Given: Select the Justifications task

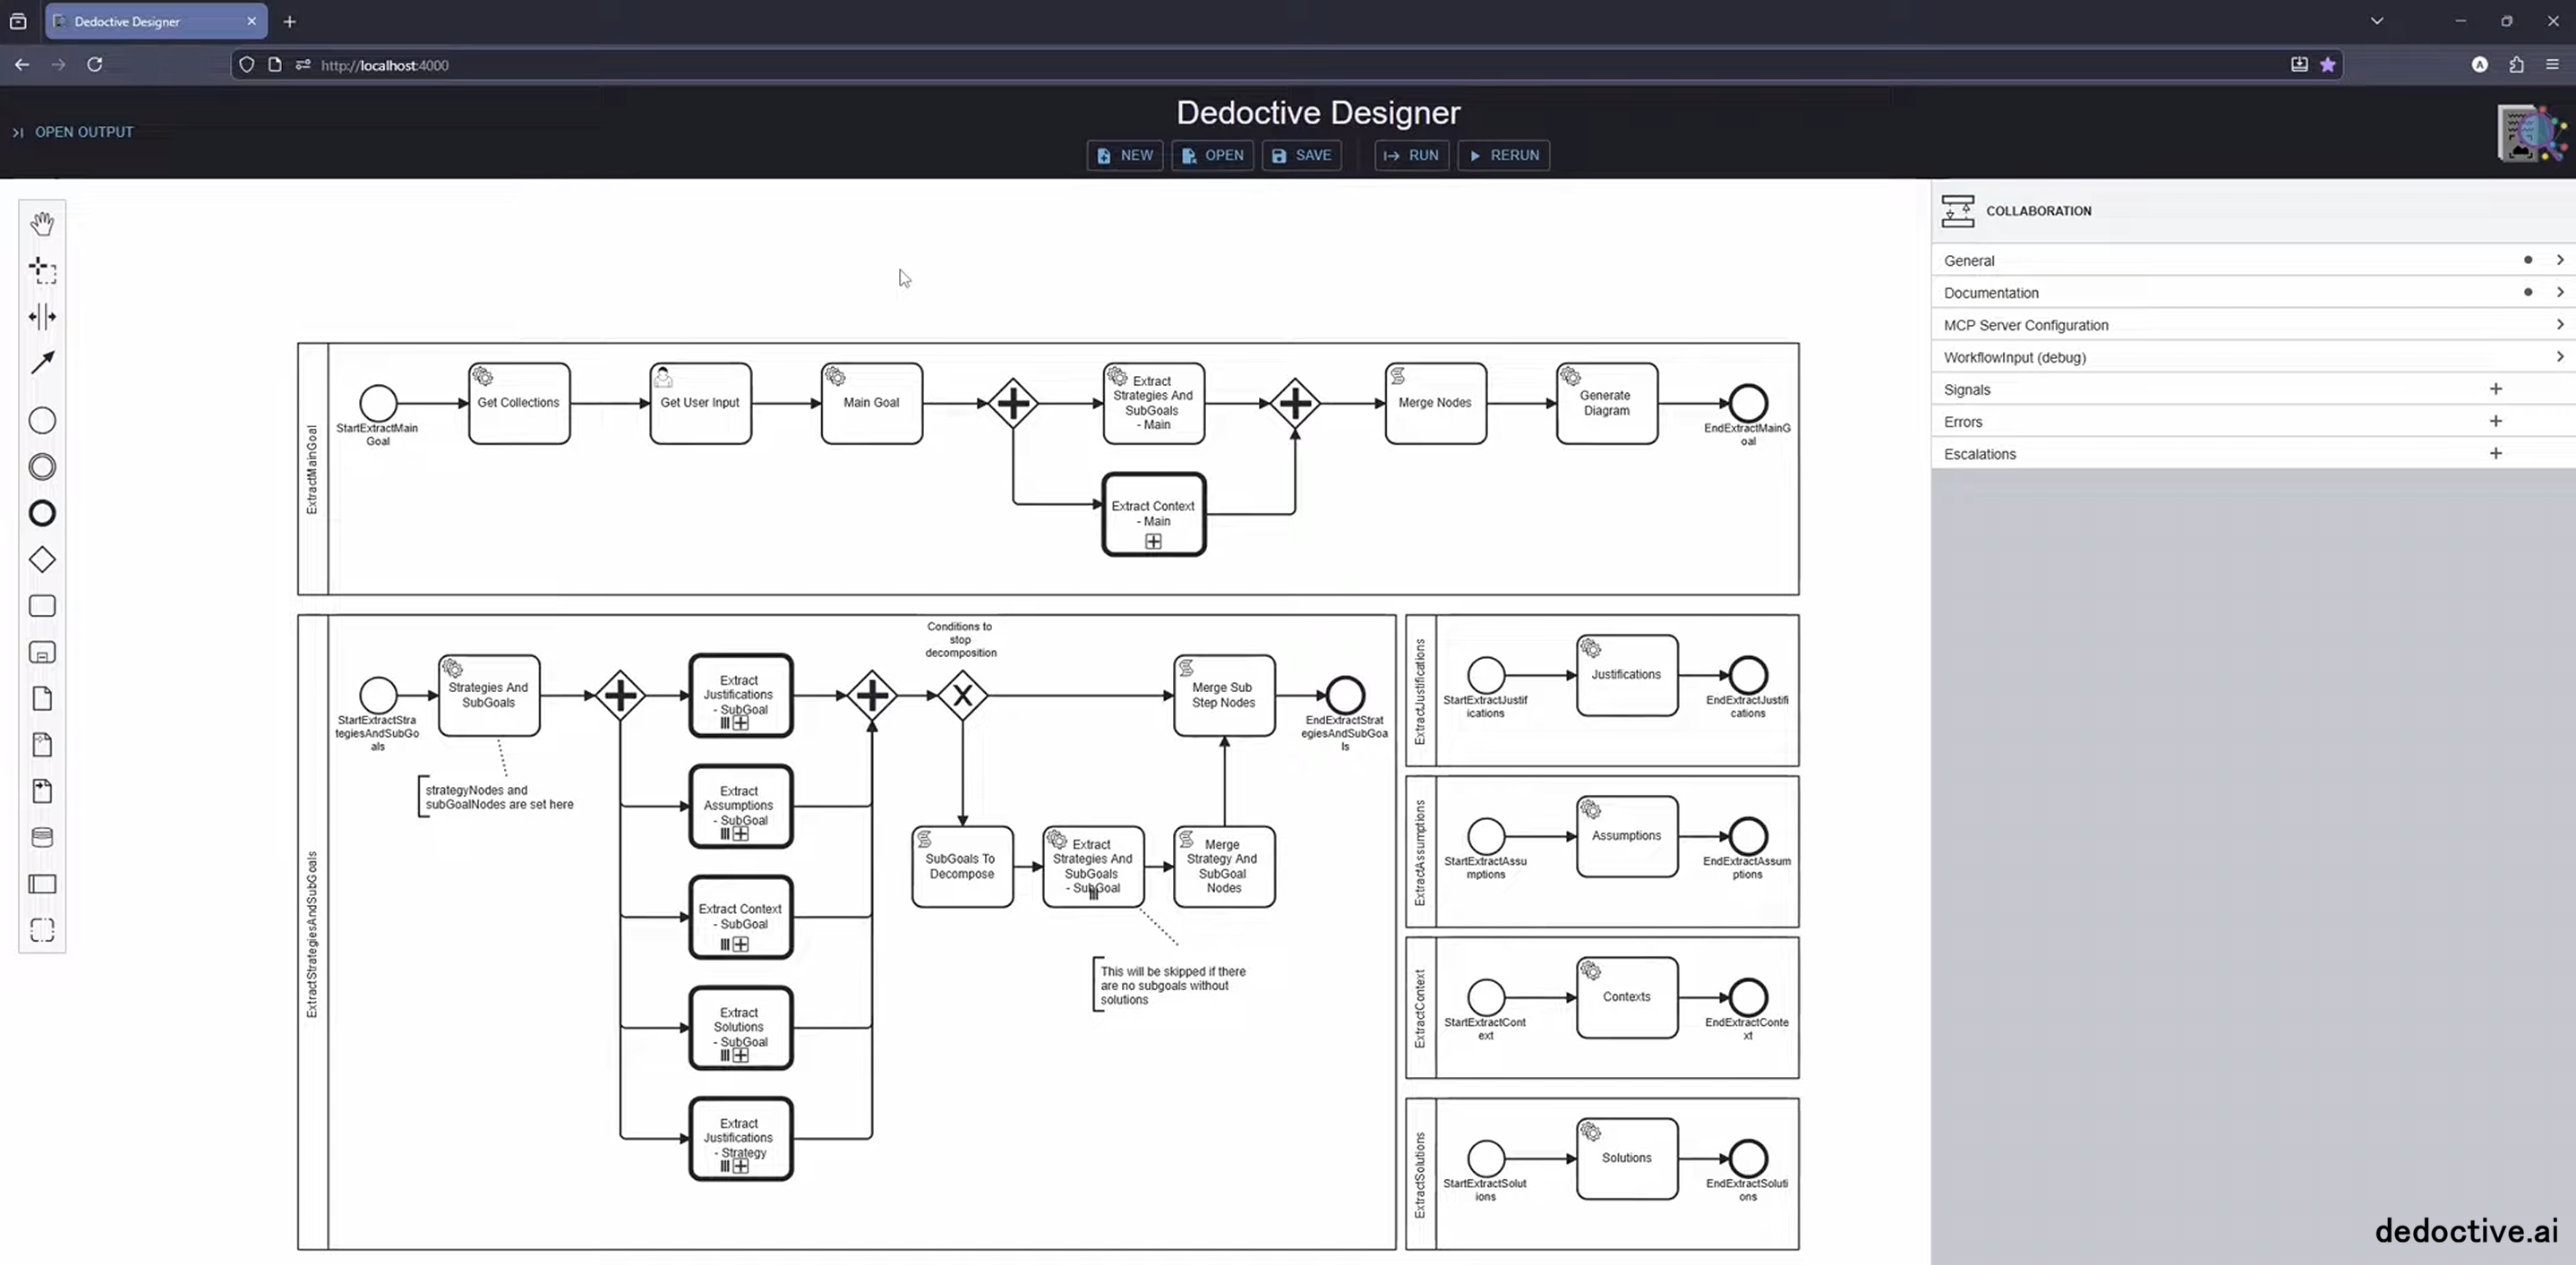Looking at the screenshot, I should pos(1627,675).
